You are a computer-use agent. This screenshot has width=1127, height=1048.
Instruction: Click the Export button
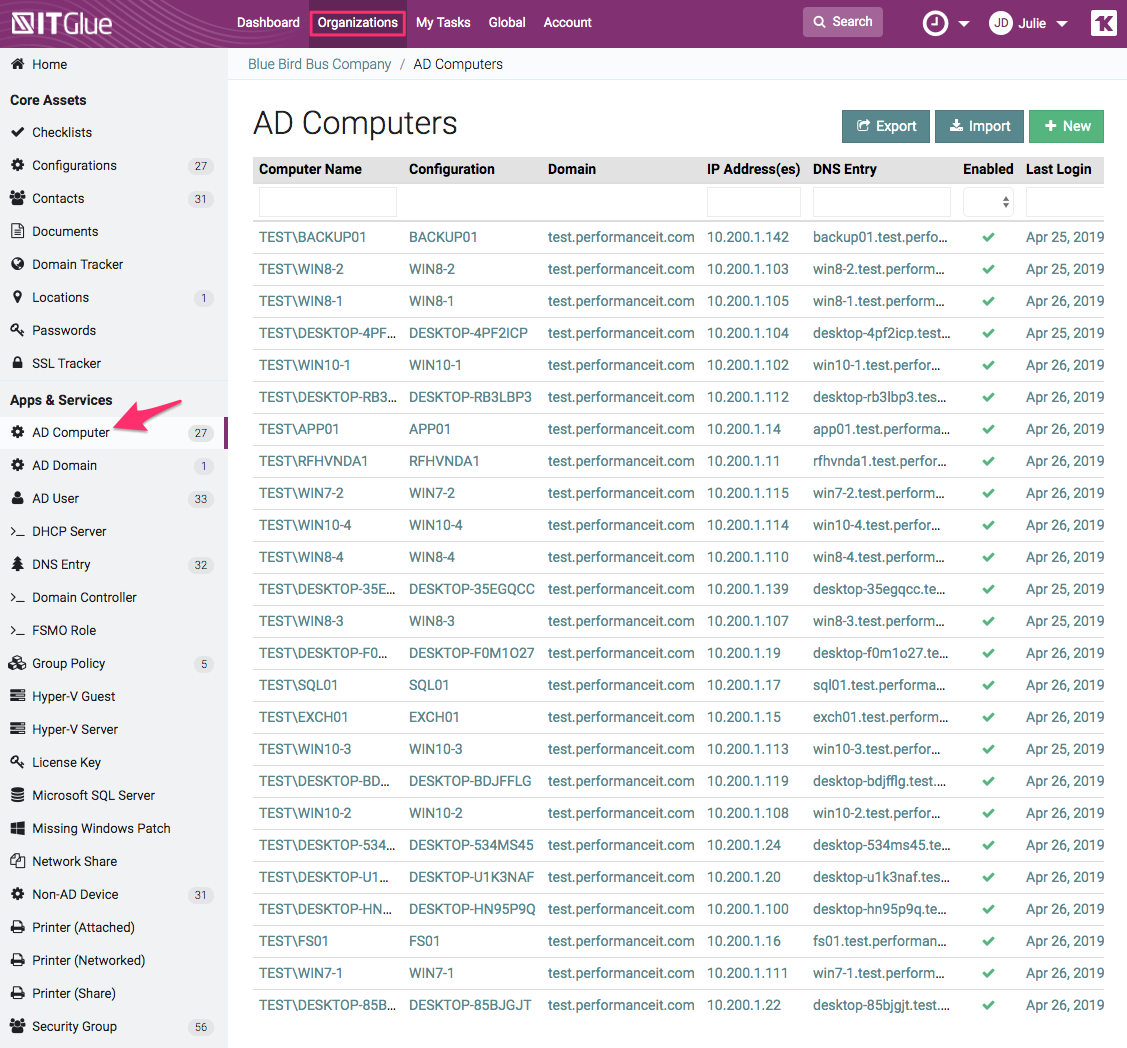tap(886, 126)
